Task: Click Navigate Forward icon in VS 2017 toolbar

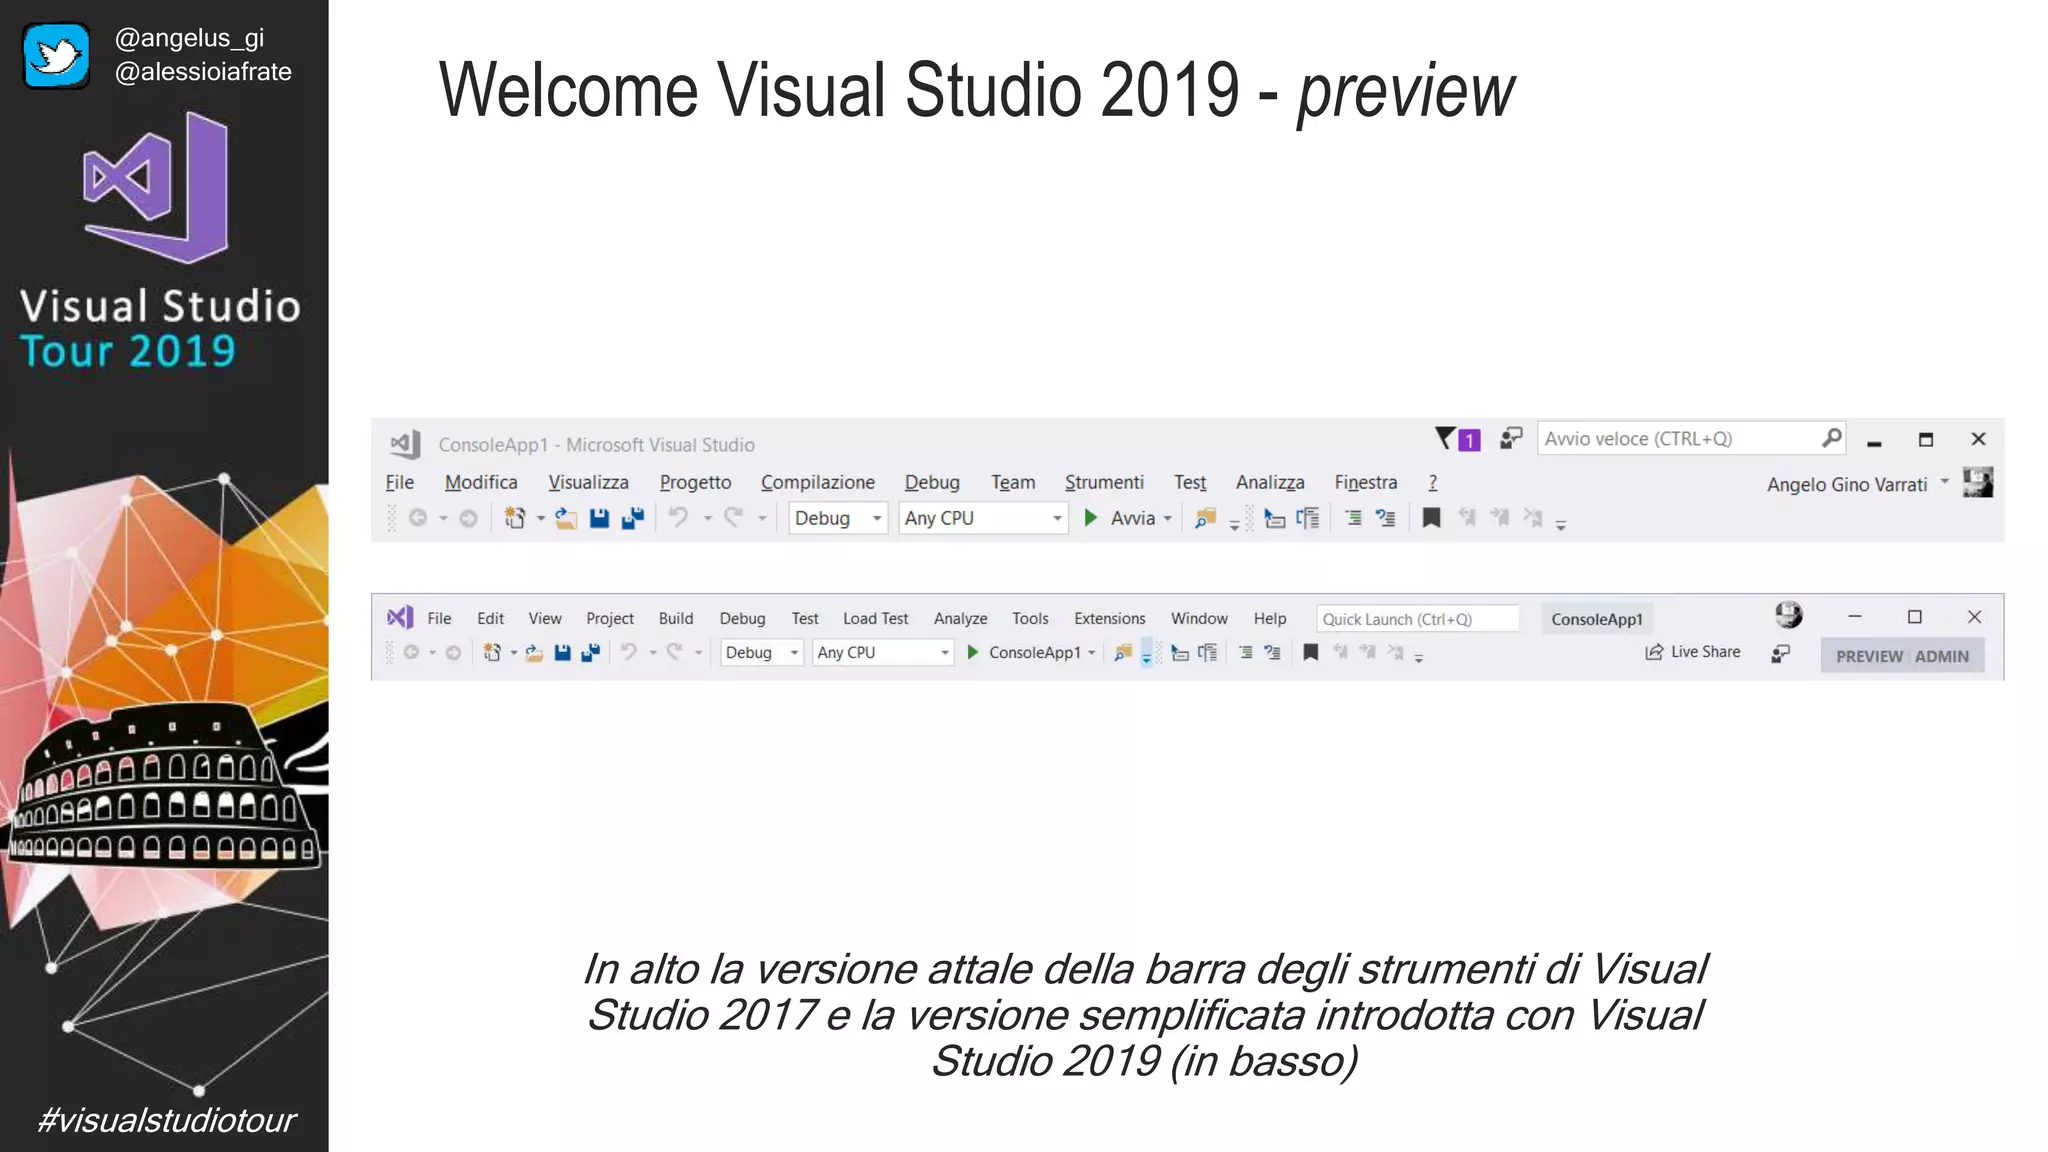Action: tap(468, 518)
